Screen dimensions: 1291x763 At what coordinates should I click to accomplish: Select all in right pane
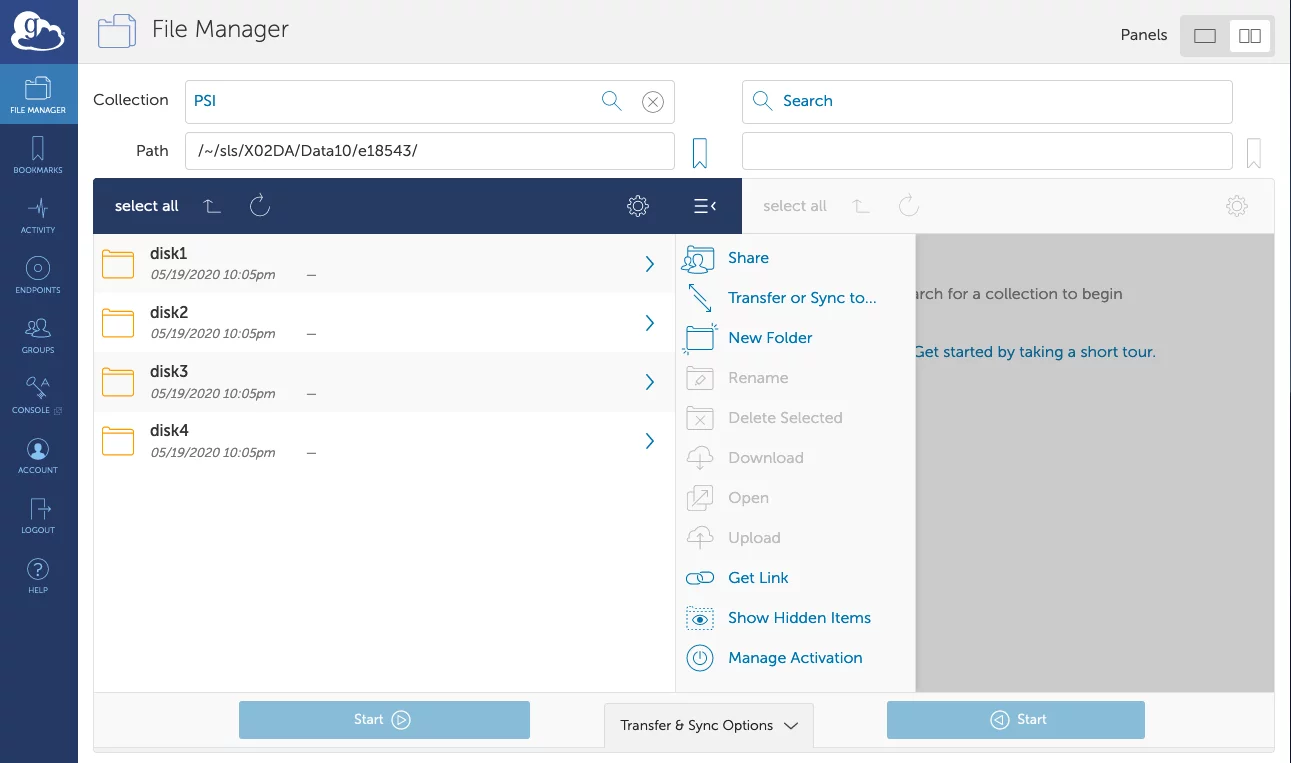(x=795, y=206)
